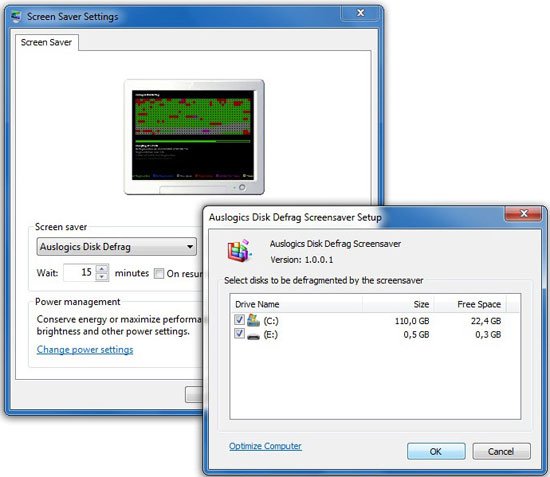Confirm setup with the OK button

pyautogui.click(x=436, y=451)
